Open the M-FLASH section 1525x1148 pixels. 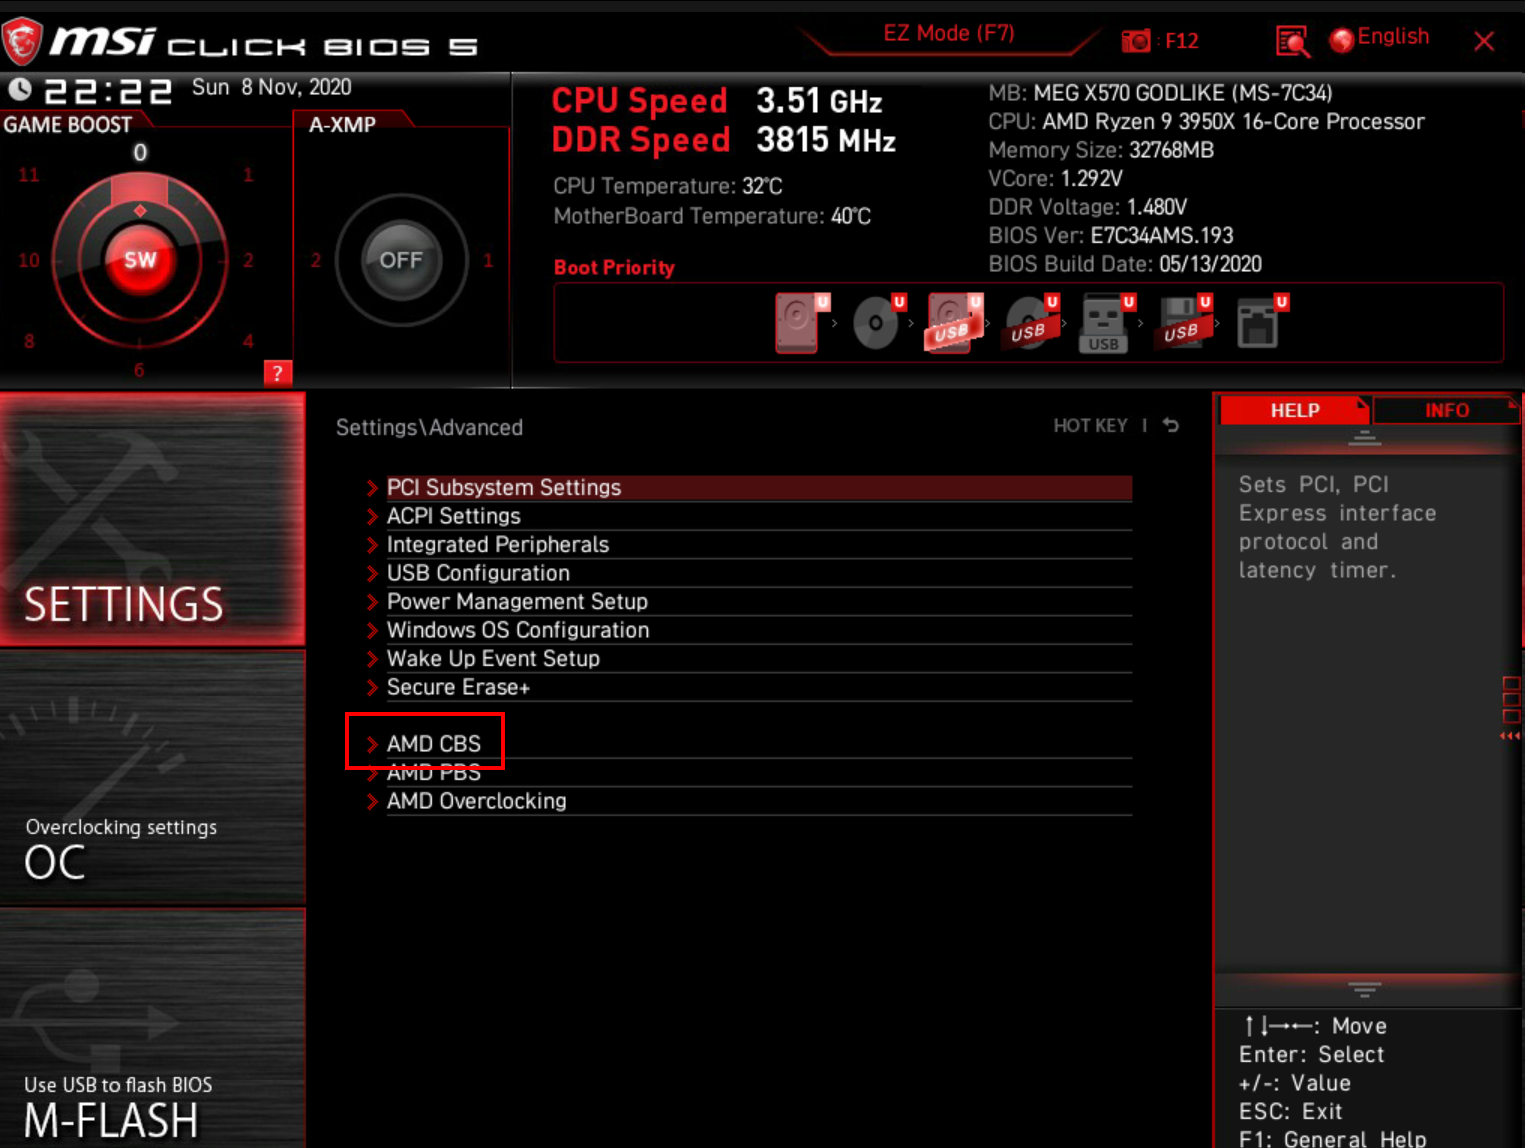pyautogui.click(x=152, y=1029)
